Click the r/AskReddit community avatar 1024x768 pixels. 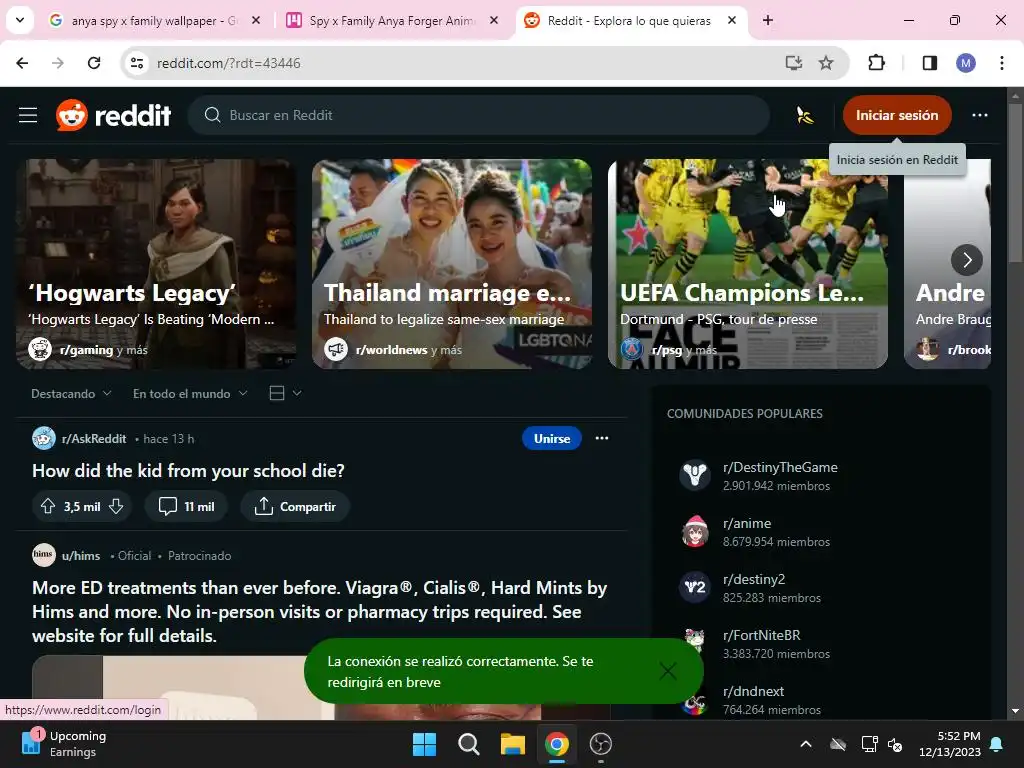[44, 438]
